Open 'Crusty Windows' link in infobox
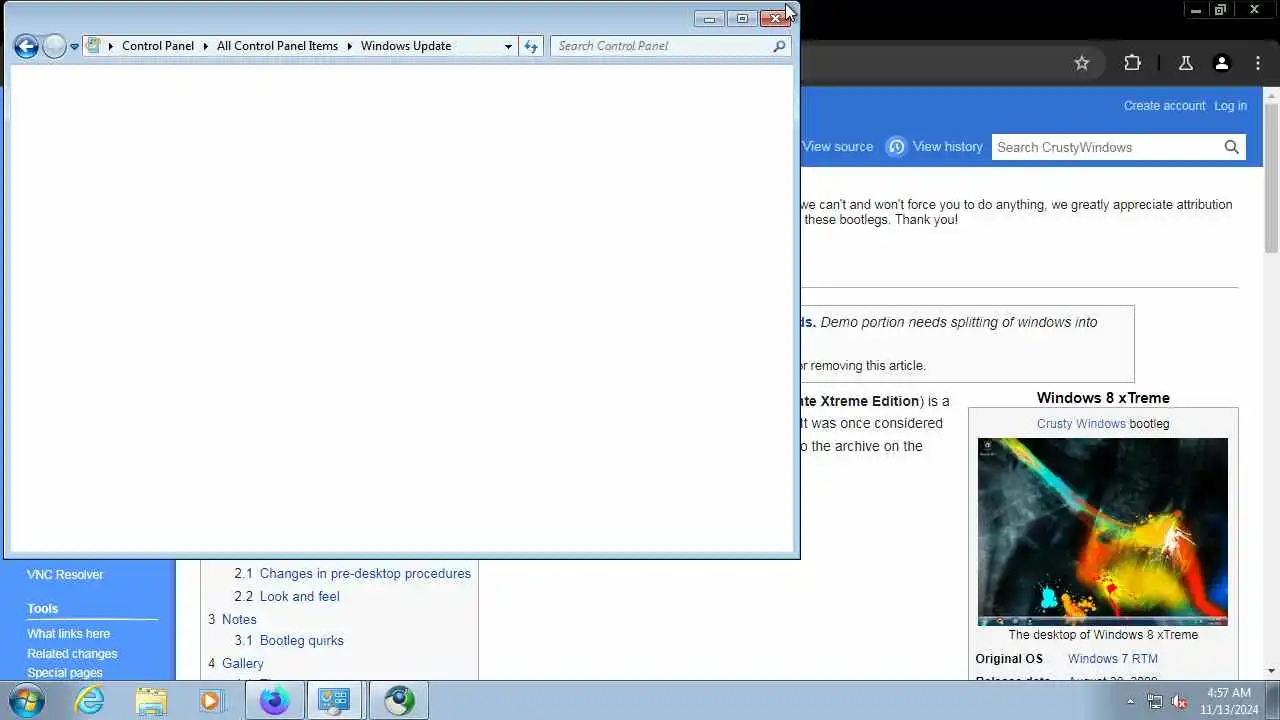 [1081, 424]
